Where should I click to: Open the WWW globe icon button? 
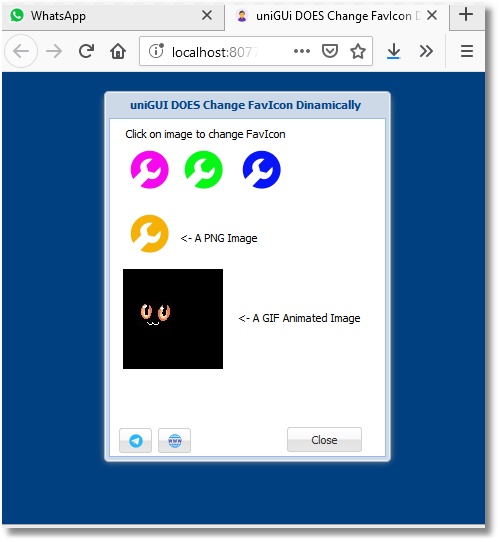click(175, 440)
